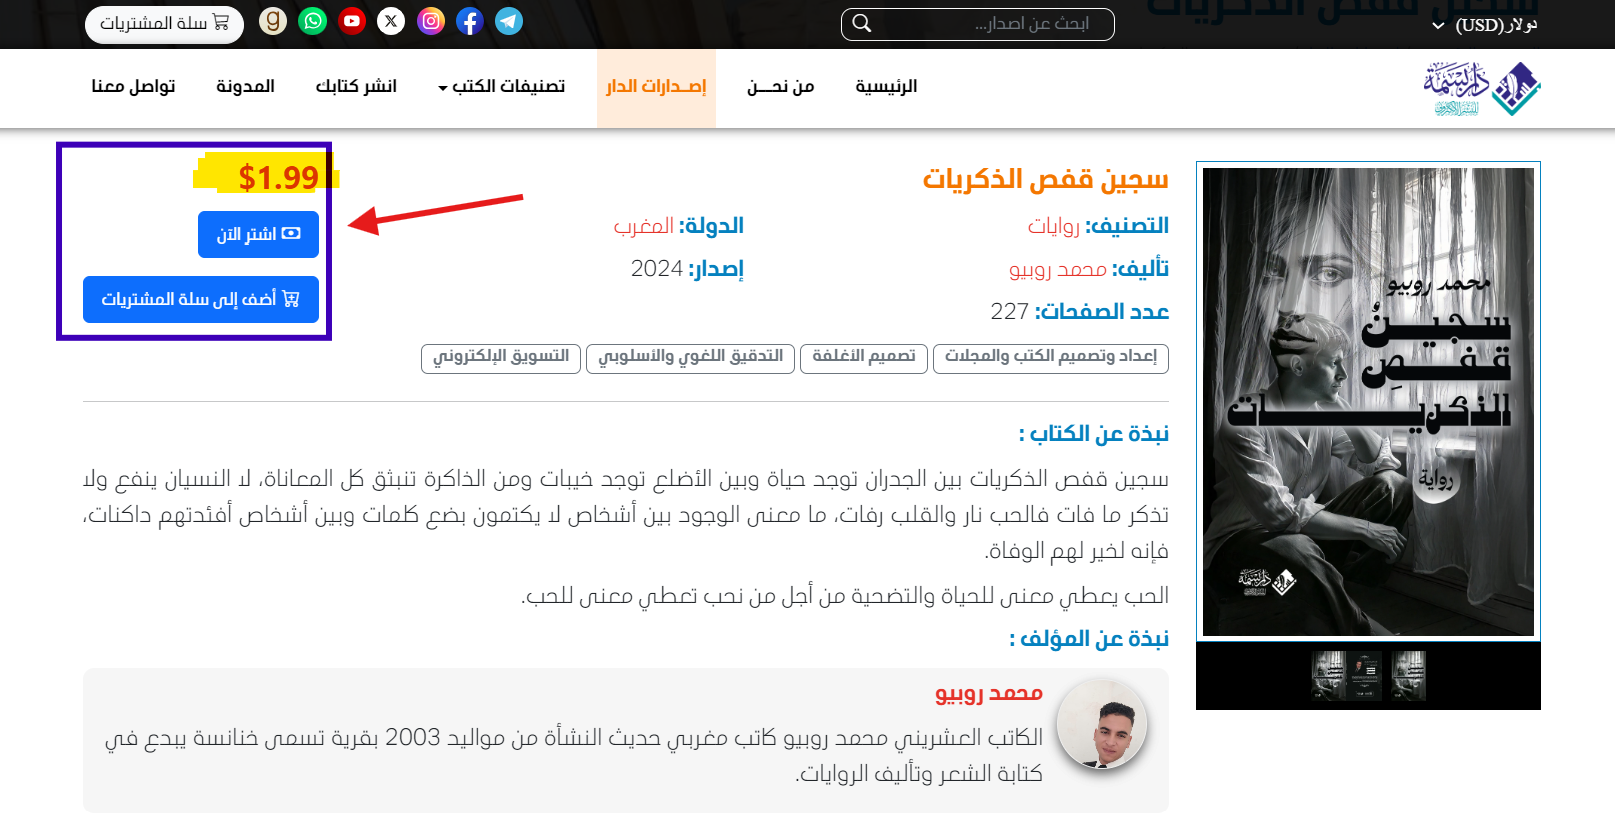Screen dimensions: 1615x814
Task: Open the سلة المشتريات cart button
Action: tap(164, 23)
